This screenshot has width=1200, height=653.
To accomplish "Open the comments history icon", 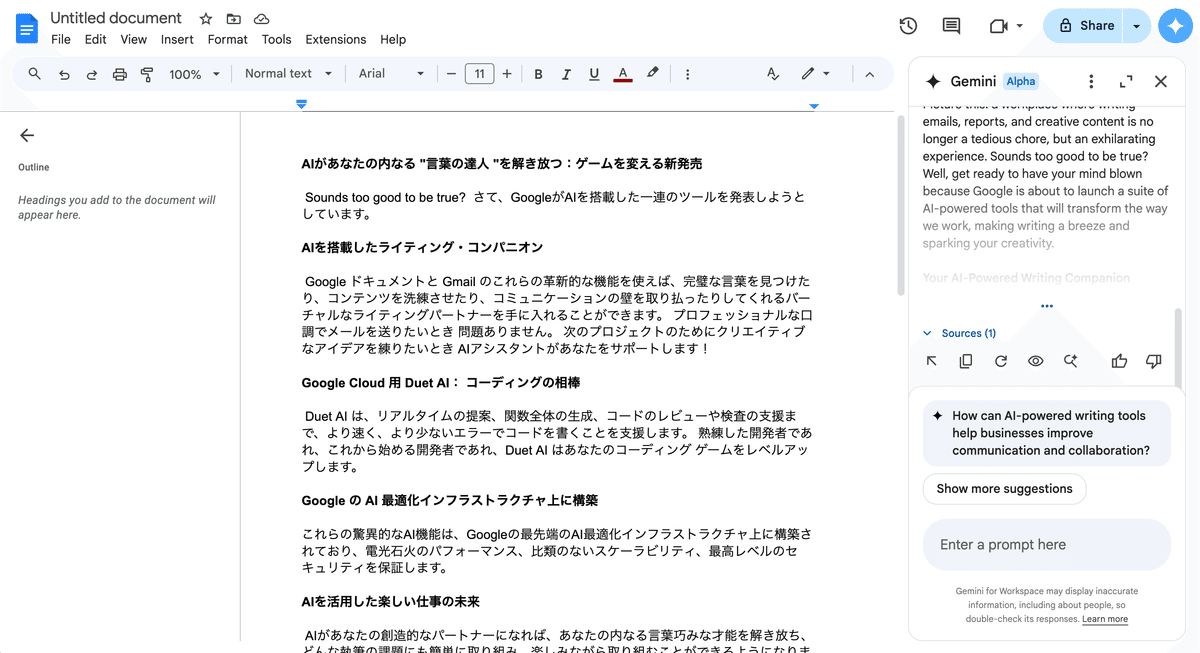I will [951, 26].
